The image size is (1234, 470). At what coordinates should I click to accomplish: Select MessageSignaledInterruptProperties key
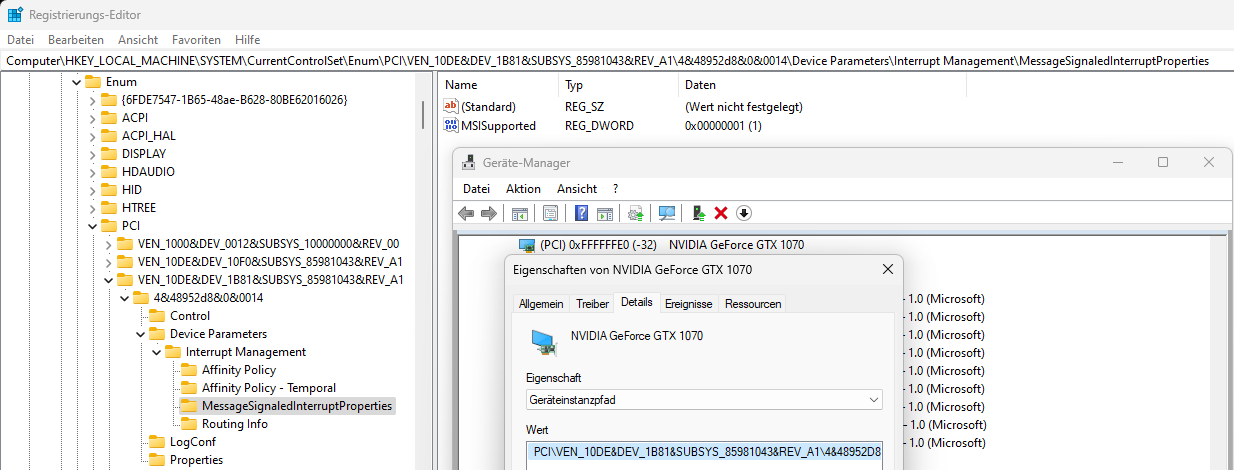point(297,405)
